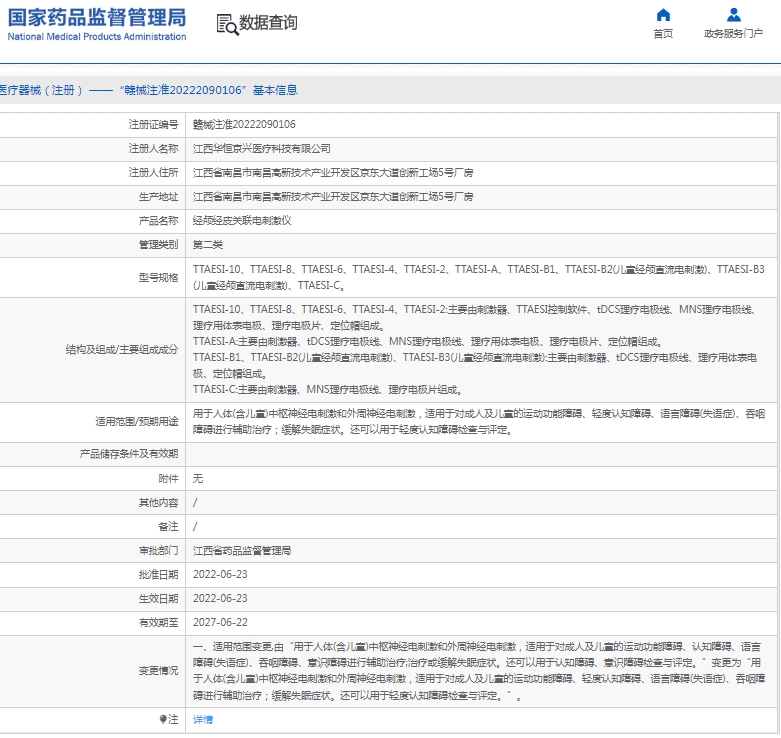This screenshot has width=781, height=738.
Task: Select registration number 赣械注准20222090106 cell
Action: click(x=244, y=124)
